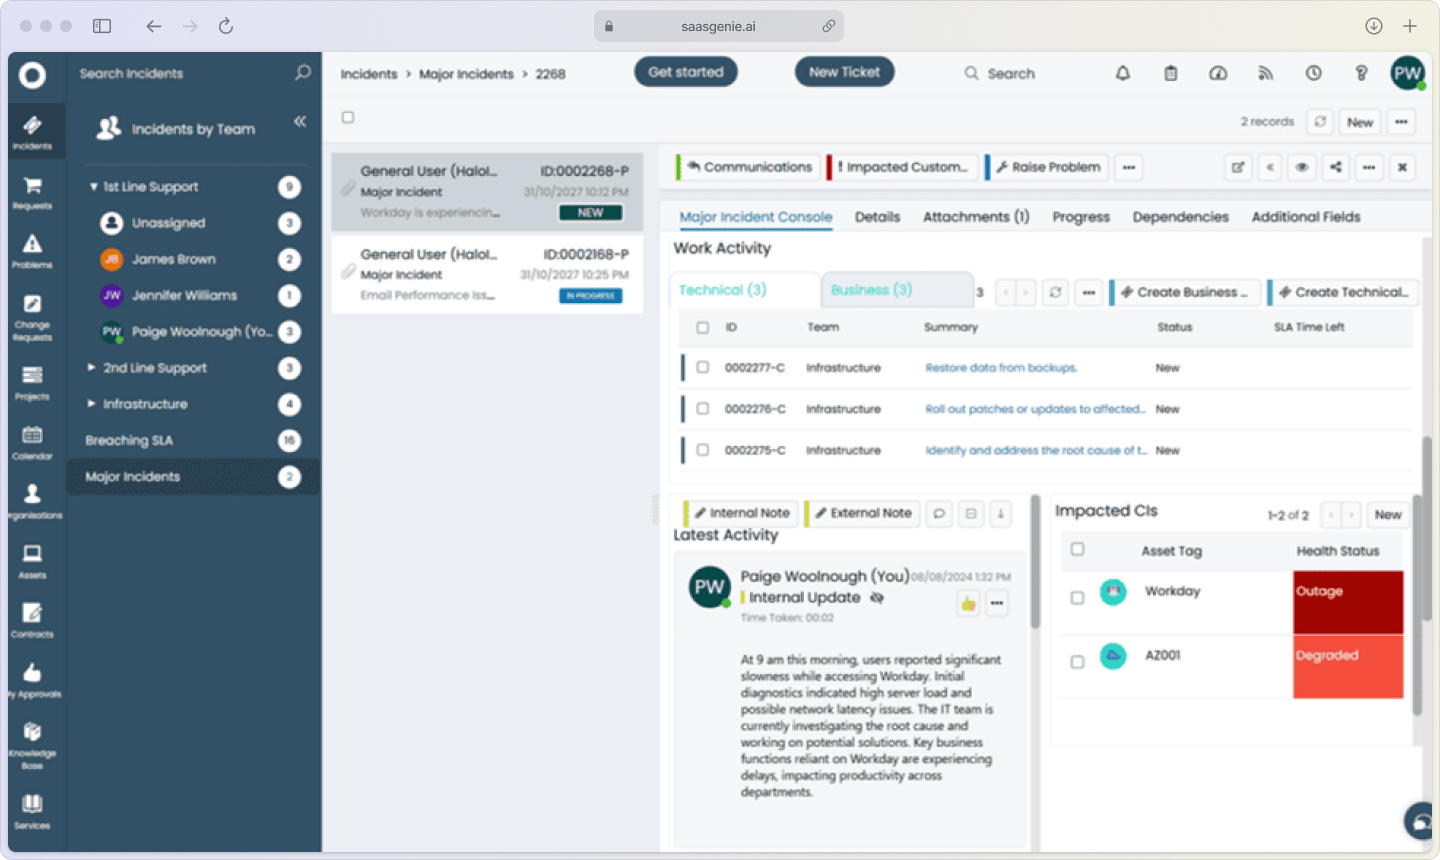Click the New Ticket button
Image resolution: width=1440 pixels, height=860 pixels.
pyautogui.click(x=845, y=72)
